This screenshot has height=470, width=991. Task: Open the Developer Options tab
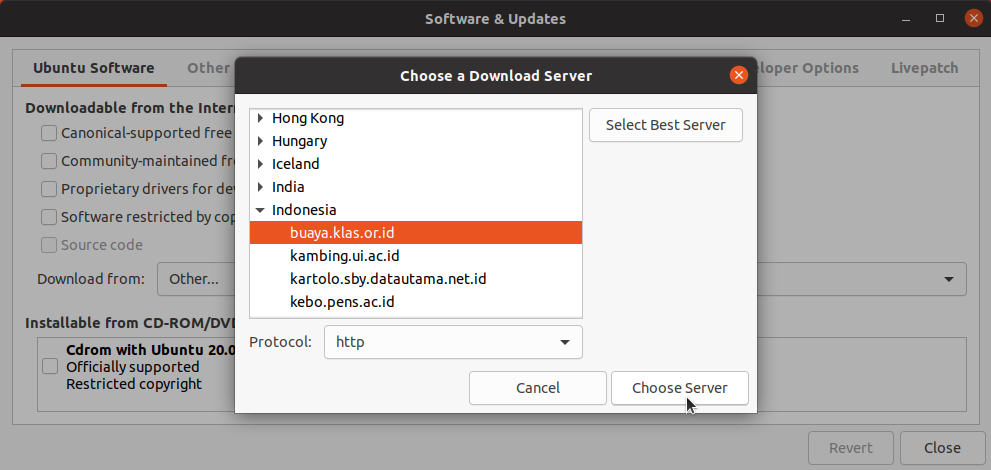(808, 68)
